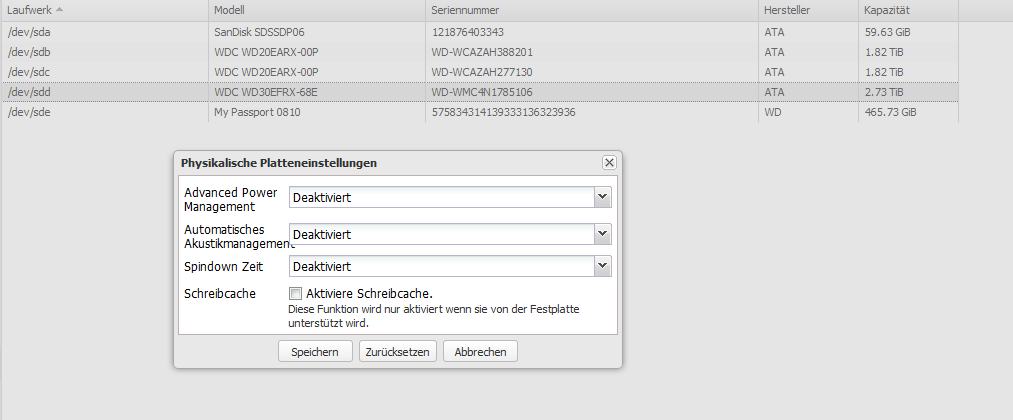1013x420 pixels.
Task: Open Automatisches Akustikmanagement dropdown arrow
Action: click(602, 234)
